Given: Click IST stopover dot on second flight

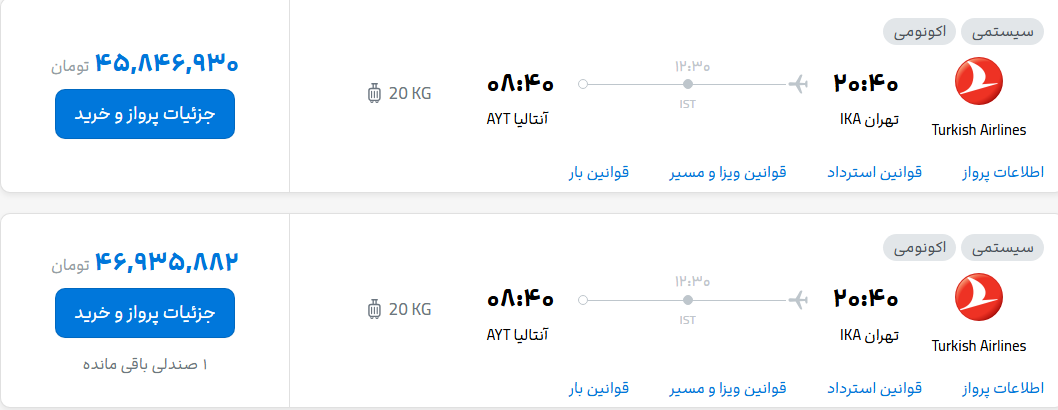Looking at the screenshot, I should pyautogui.click(x=688, y=300).
